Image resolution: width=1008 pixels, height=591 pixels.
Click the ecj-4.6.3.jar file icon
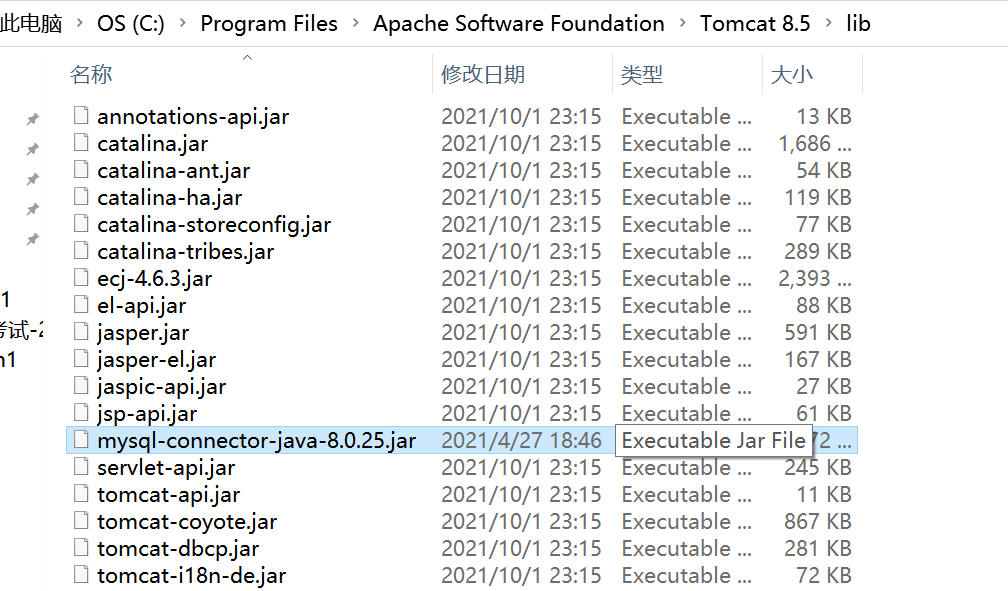click(81, 278)
